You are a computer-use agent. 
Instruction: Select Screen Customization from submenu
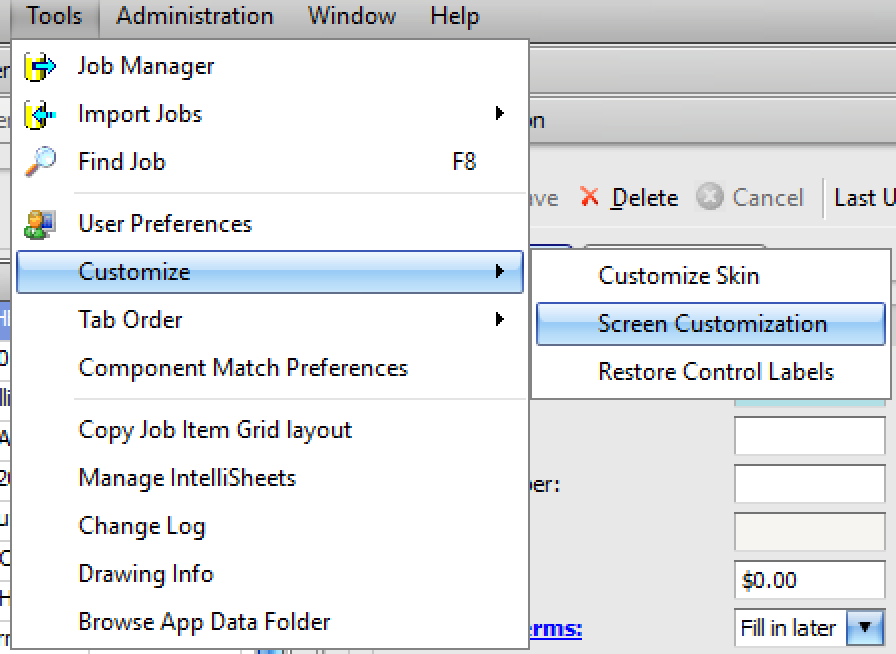click(711, 324)
